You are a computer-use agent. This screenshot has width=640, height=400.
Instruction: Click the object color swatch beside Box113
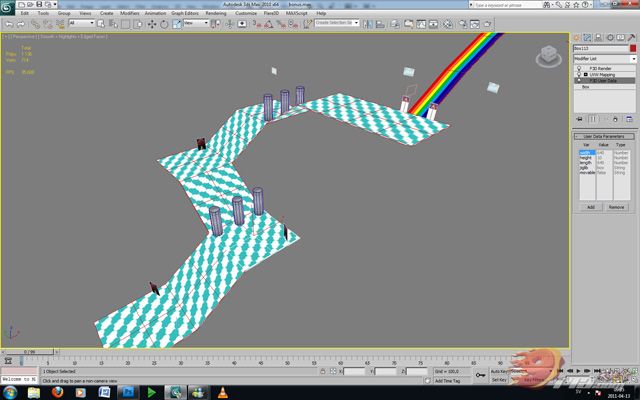tap(632, 47)
